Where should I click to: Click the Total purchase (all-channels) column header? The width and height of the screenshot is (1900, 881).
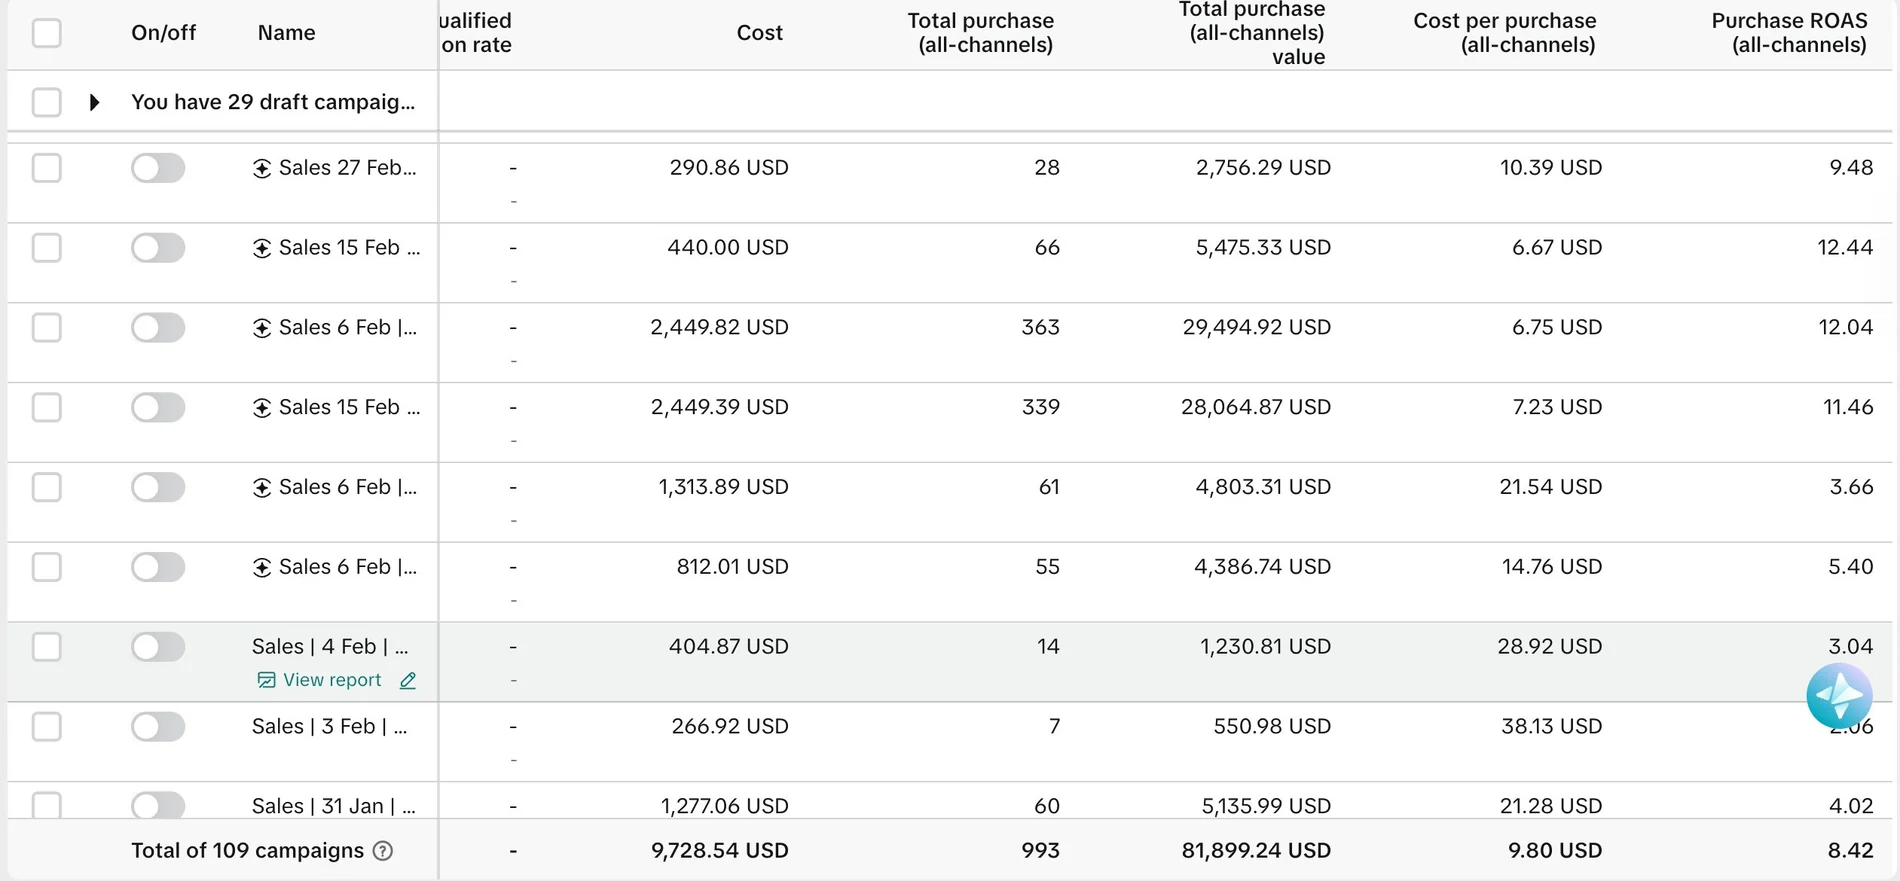pyautogui.click(x=981, y=33)
